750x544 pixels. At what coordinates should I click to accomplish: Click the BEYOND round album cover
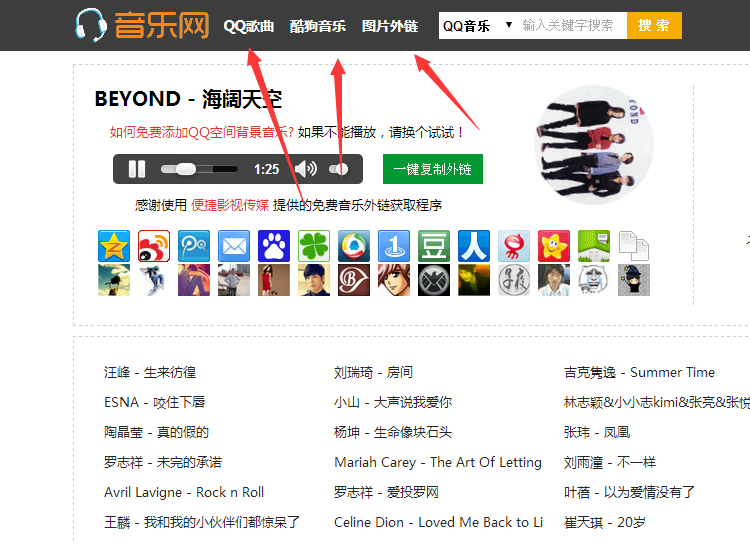(x=594, y=145)
